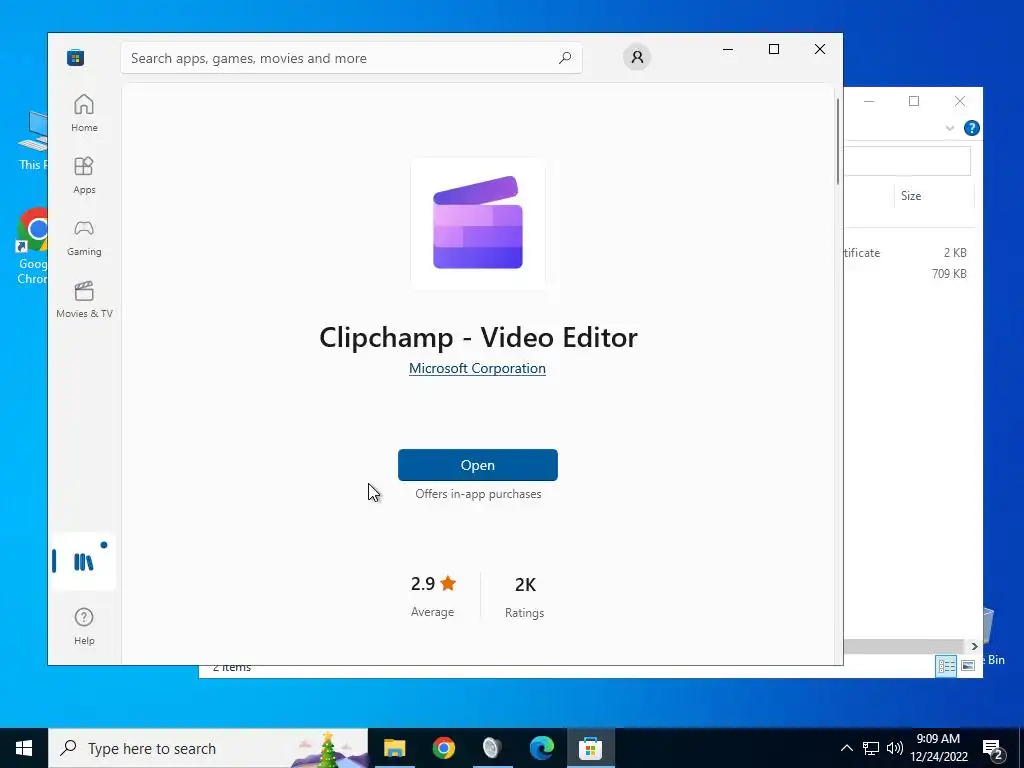
Task: Open the Windows Start menu
Action: click(x=24, y=748)
